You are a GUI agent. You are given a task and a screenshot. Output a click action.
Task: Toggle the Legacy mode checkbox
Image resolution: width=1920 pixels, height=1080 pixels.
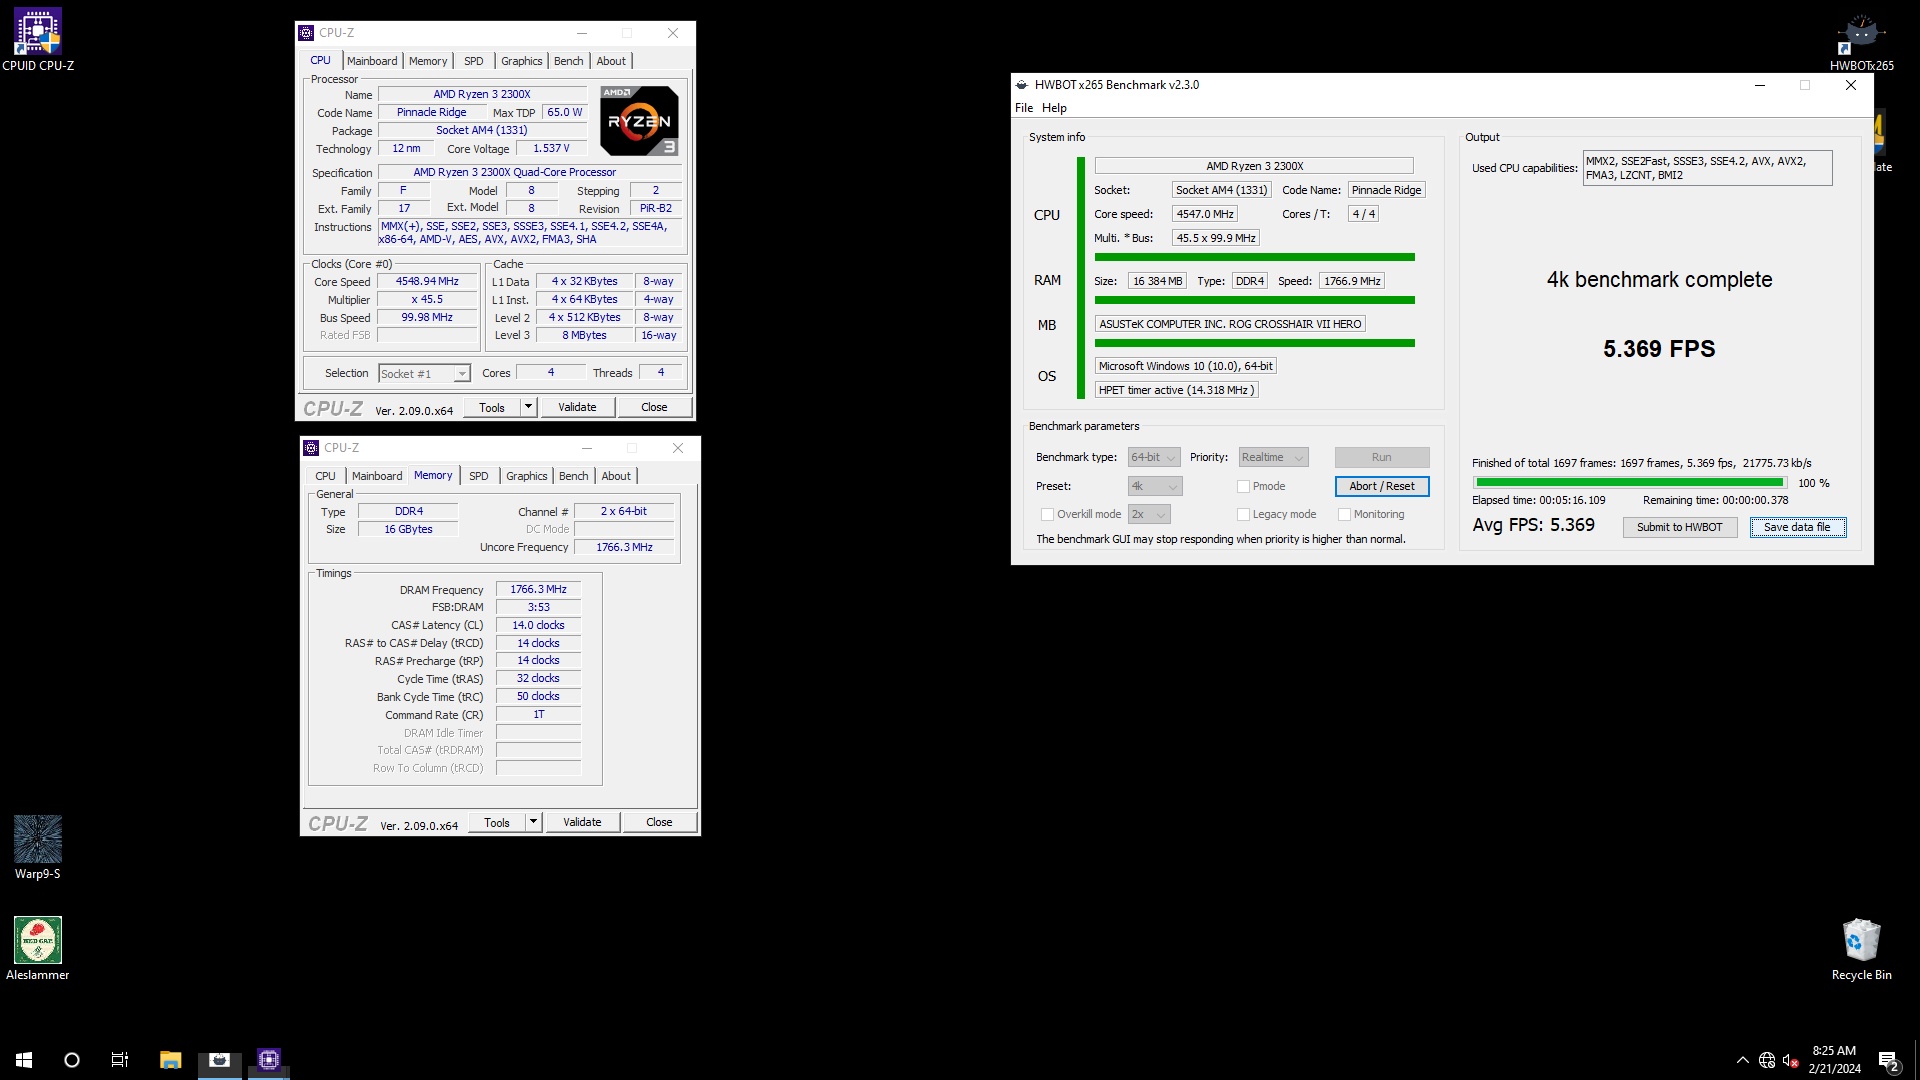(1243, 515)
